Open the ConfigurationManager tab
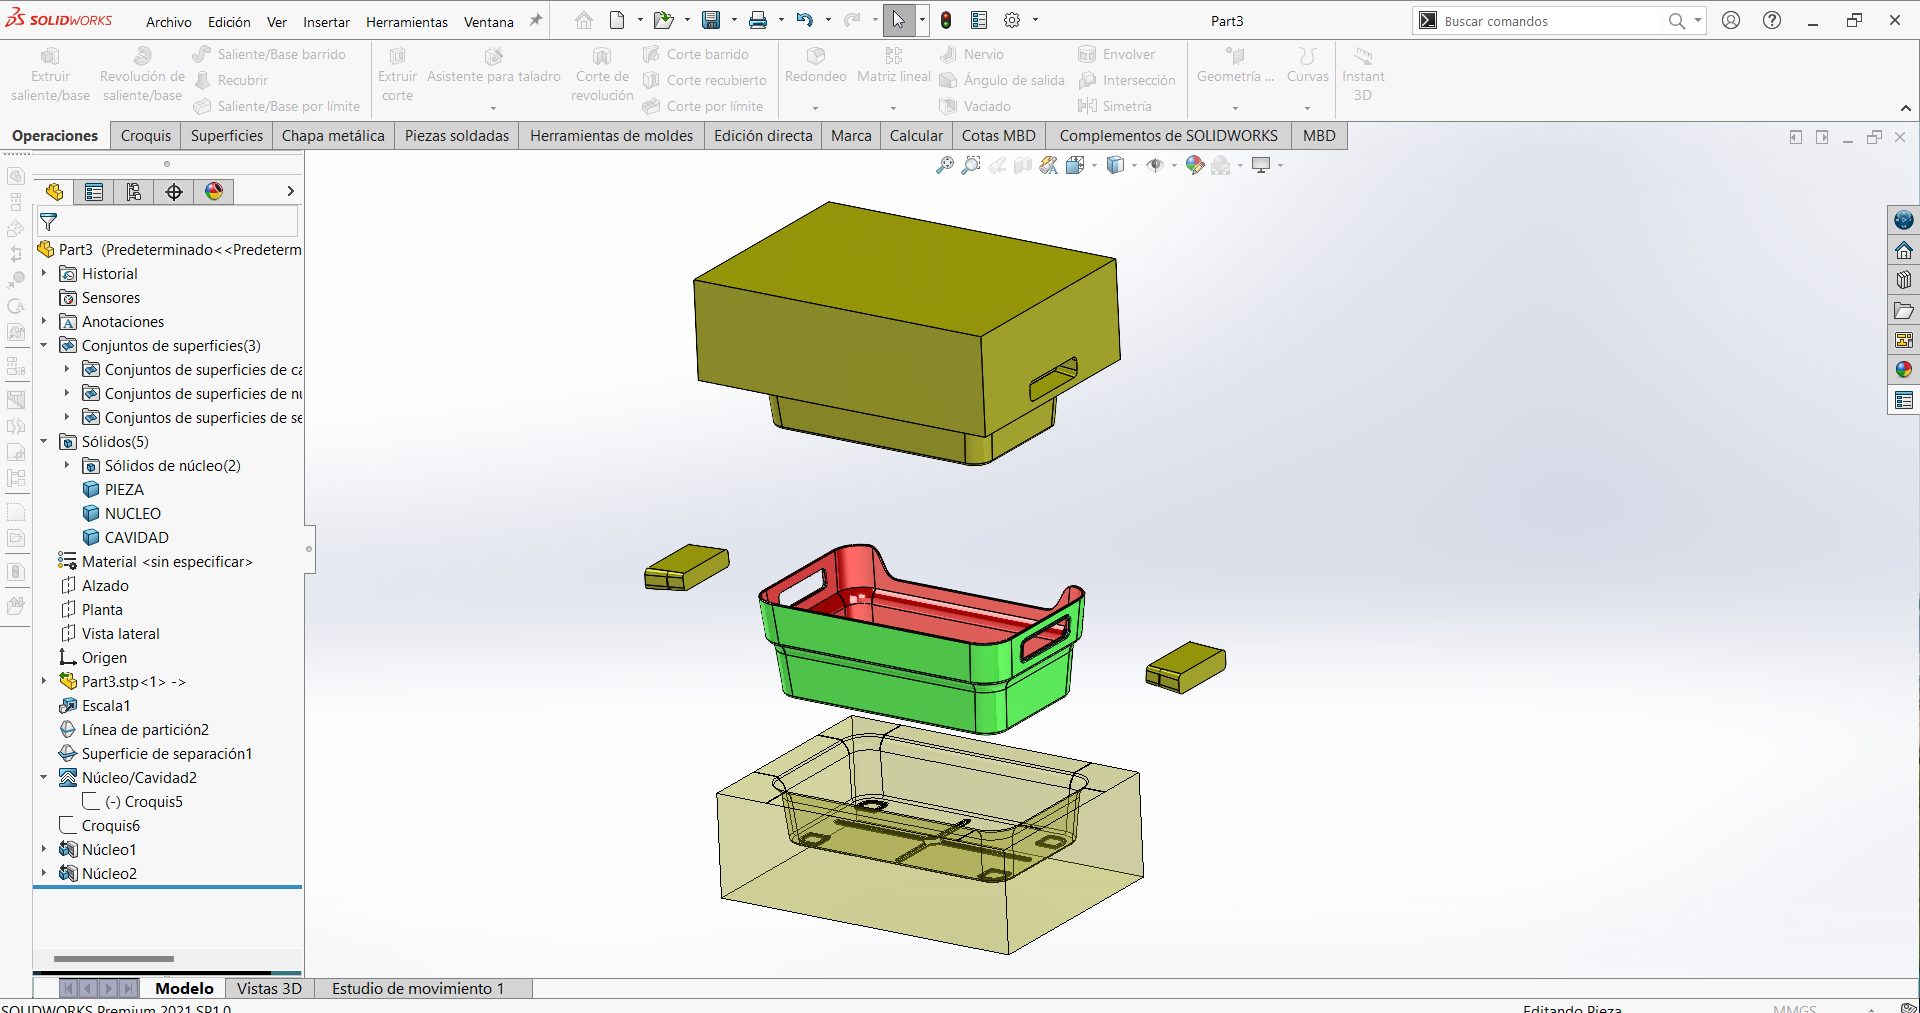The width and height of the screenshot is (1920, 1013). coord(134,192)
